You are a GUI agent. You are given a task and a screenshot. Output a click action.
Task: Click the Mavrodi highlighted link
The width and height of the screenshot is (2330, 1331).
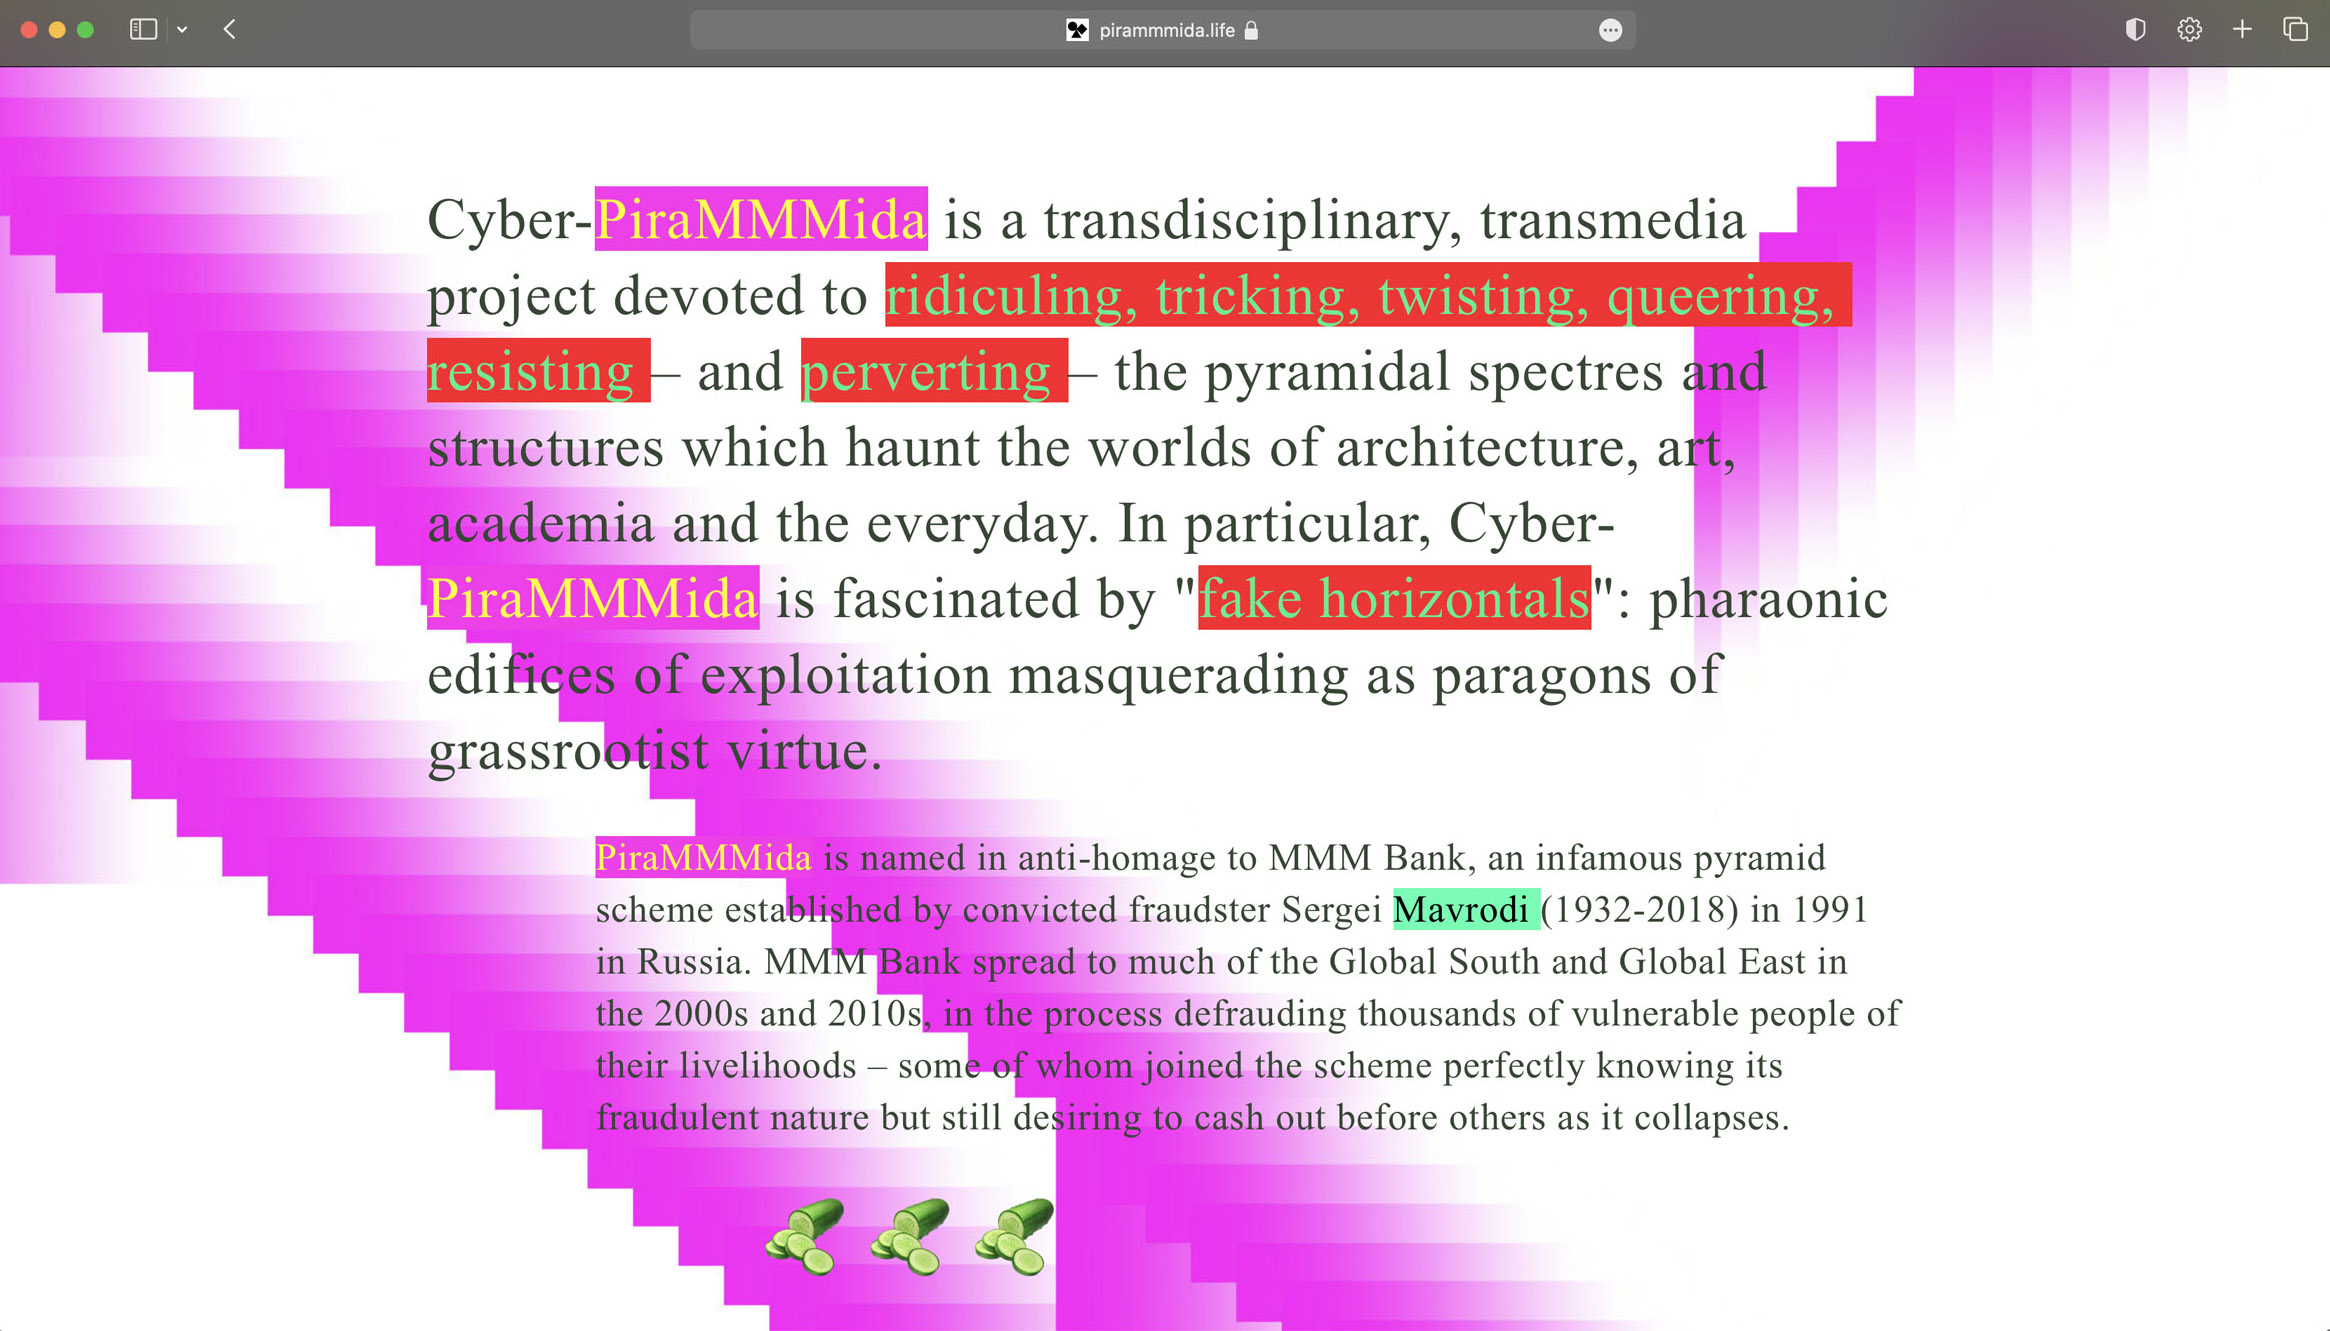pyautogui.click(x=1464, y=909)
